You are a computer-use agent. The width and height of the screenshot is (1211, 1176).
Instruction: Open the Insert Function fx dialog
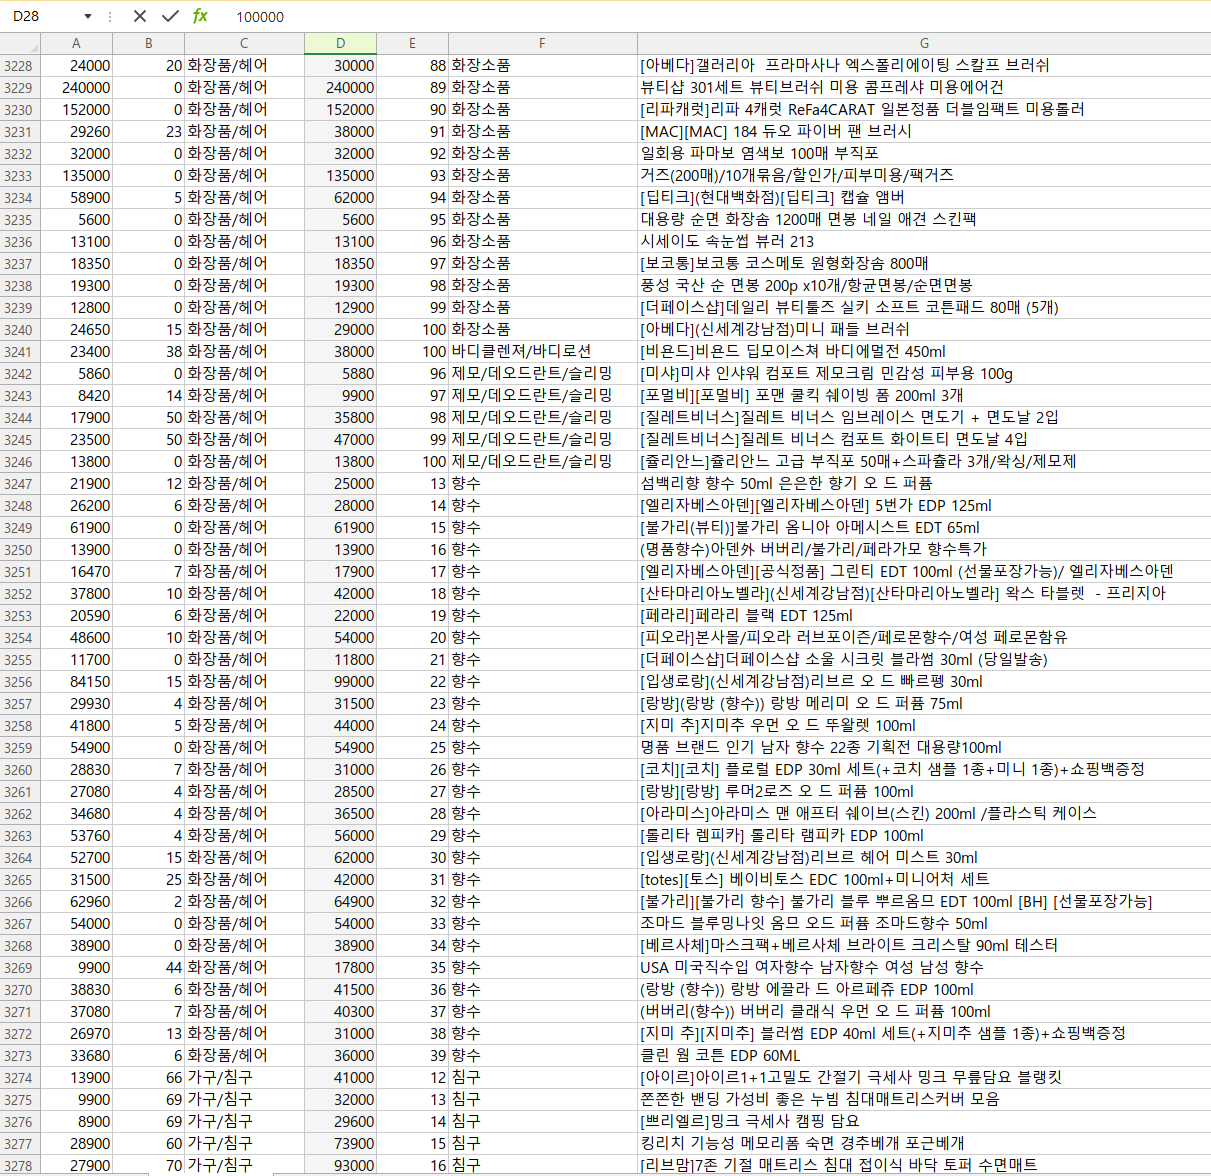point(200,16)
